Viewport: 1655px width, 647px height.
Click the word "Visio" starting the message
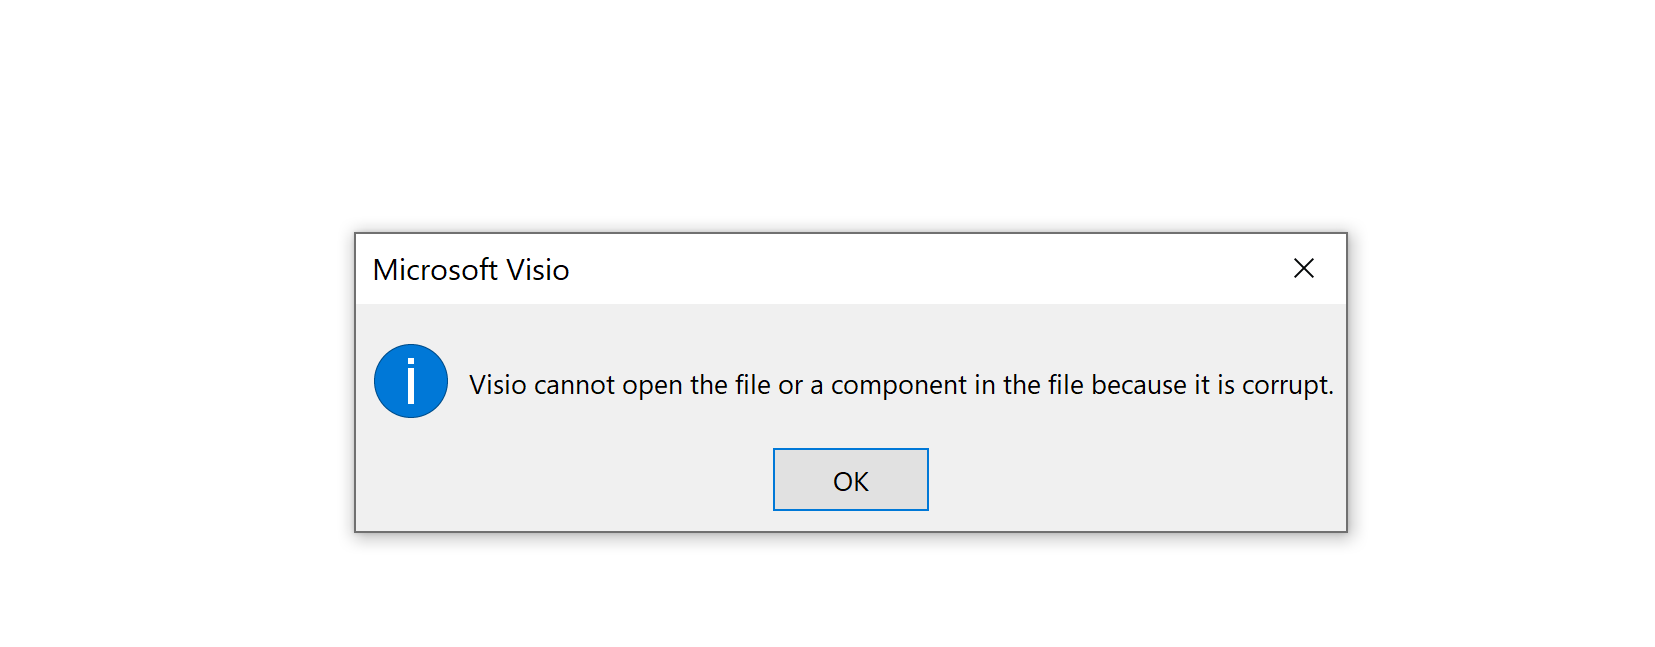[x=498, y=385]
